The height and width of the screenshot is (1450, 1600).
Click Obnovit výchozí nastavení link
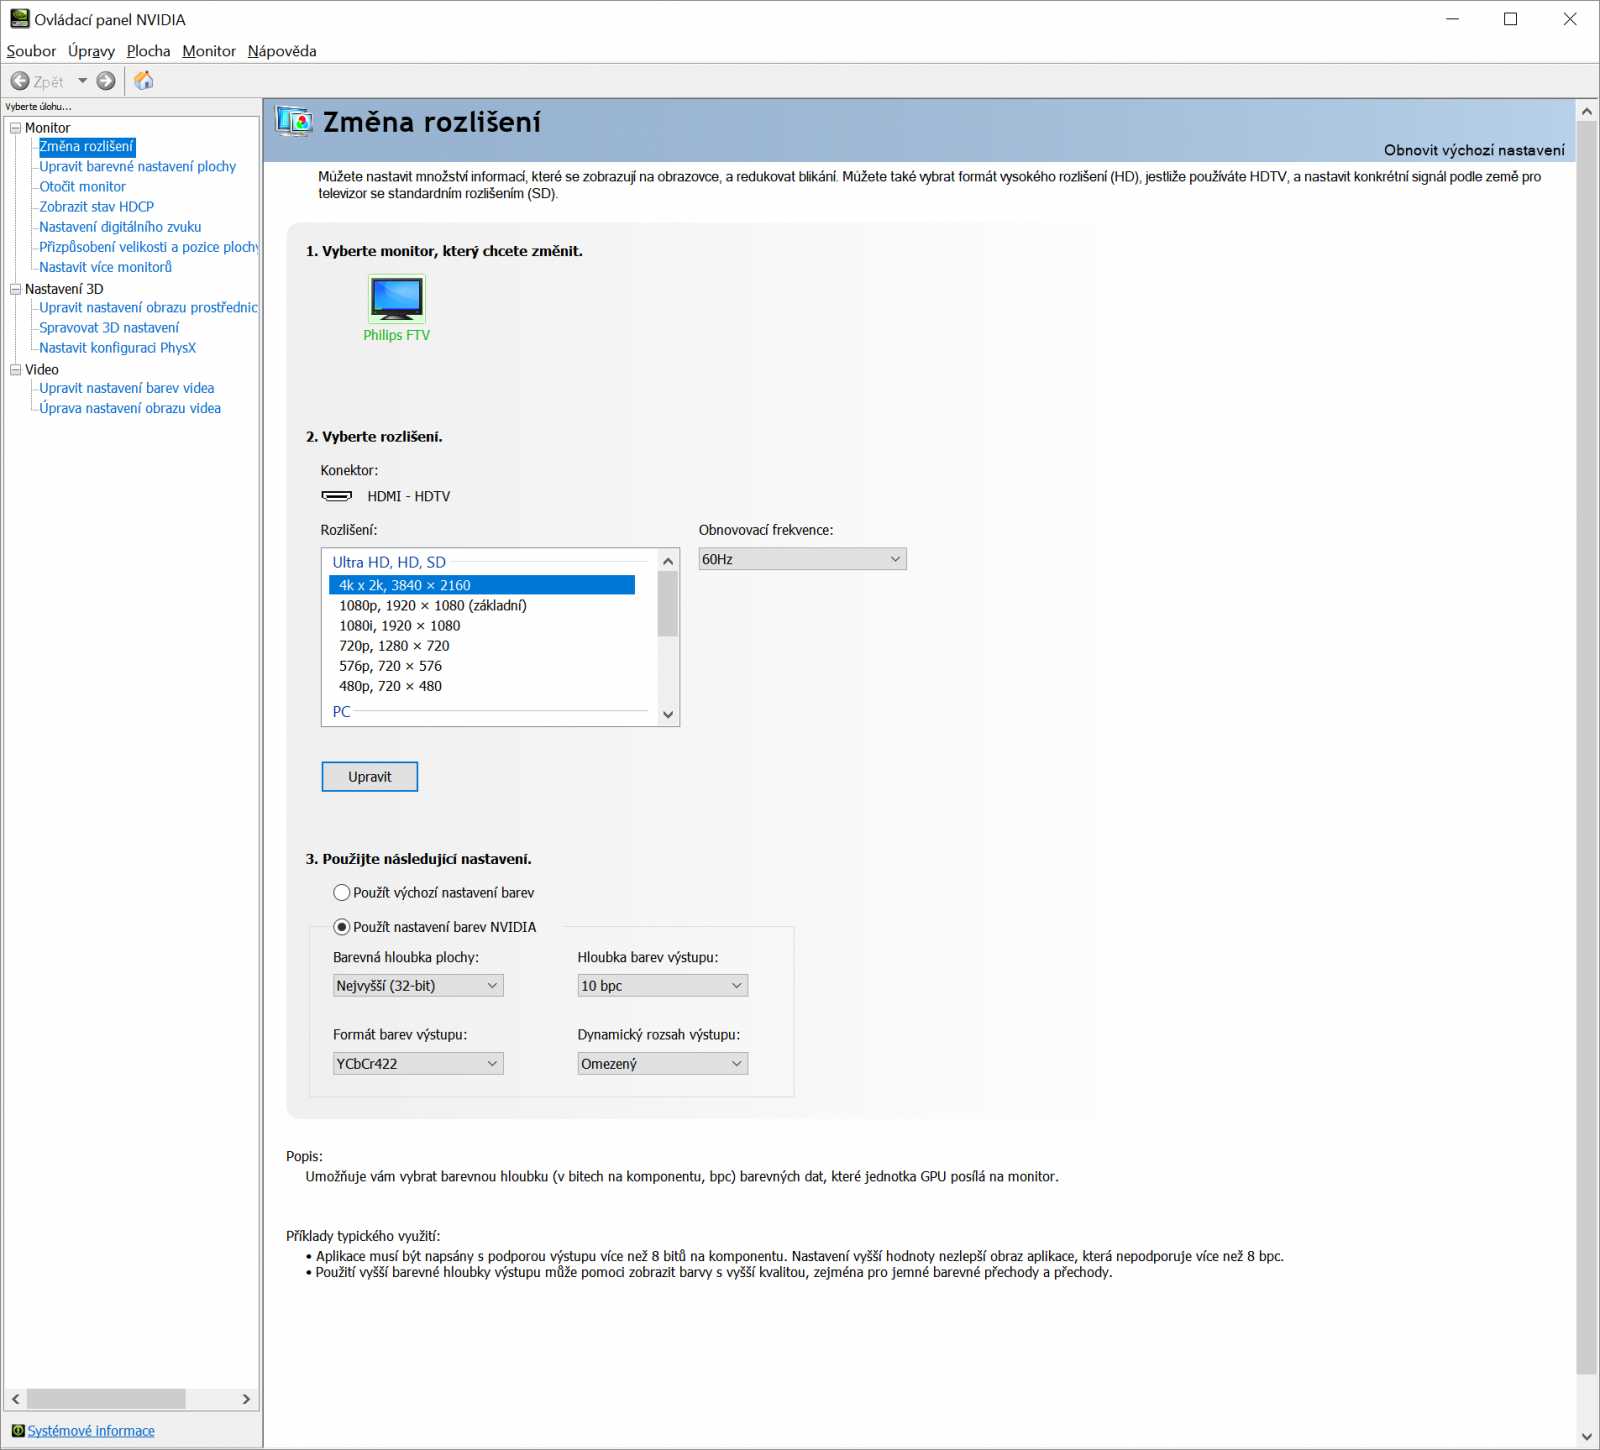coord(1474,150)
